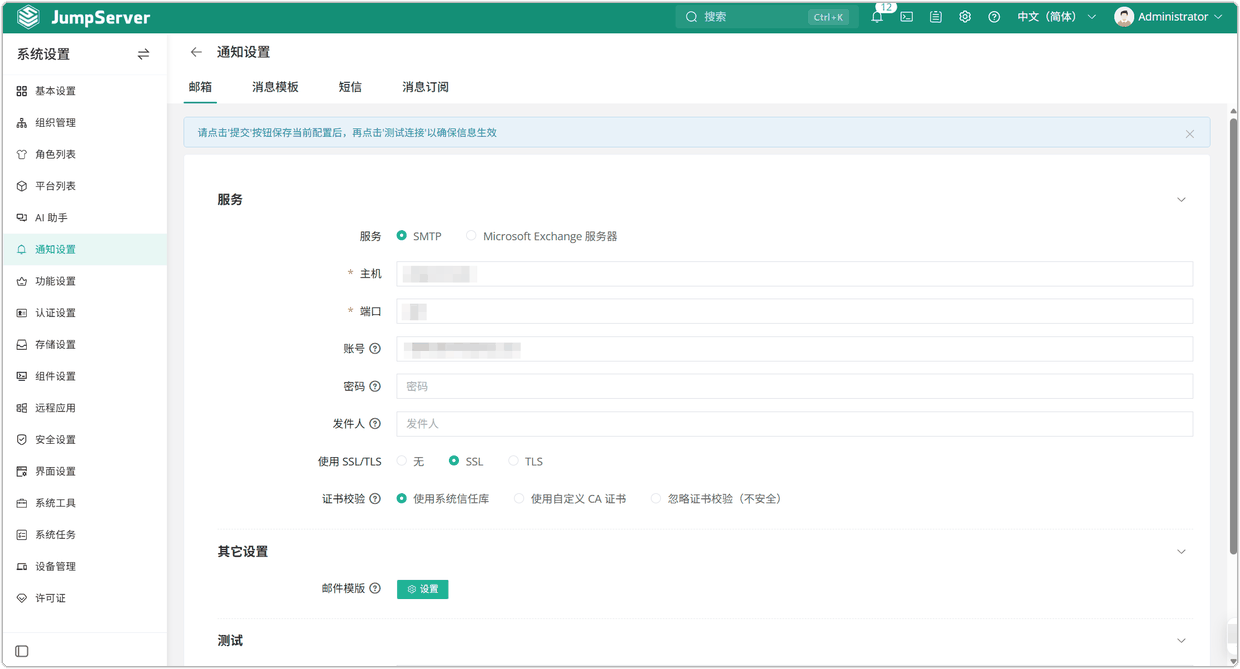Viewport: 1240px width, 669px height.
Task: Switch to the 消息订阅 tab
Action: click(425, 87)
